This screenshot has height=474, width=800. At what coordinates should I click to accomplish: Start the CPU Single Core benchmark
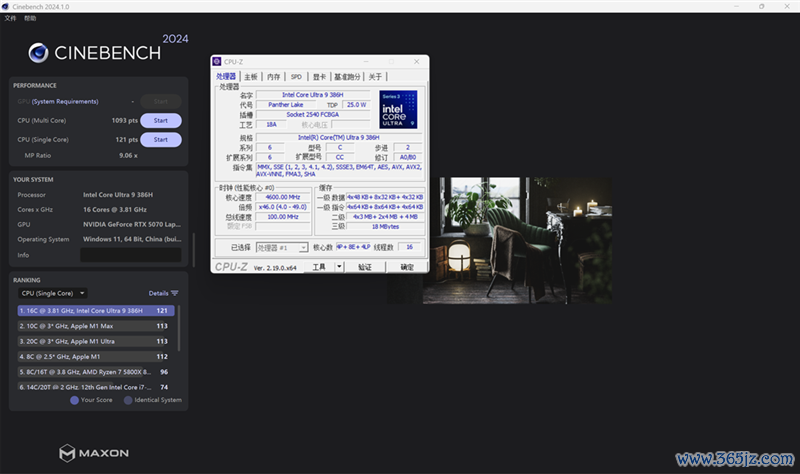click(x=161, y=139)
